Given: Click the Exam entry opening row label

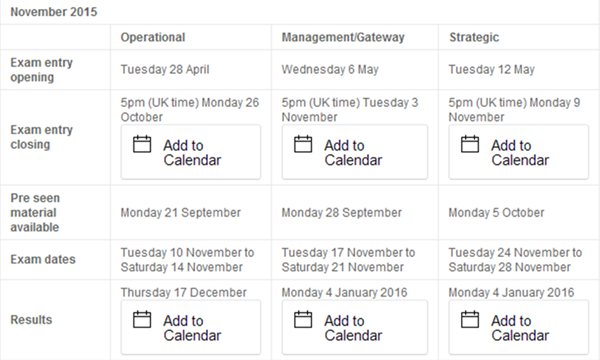Looking at the screenshot, I should 41,70.
